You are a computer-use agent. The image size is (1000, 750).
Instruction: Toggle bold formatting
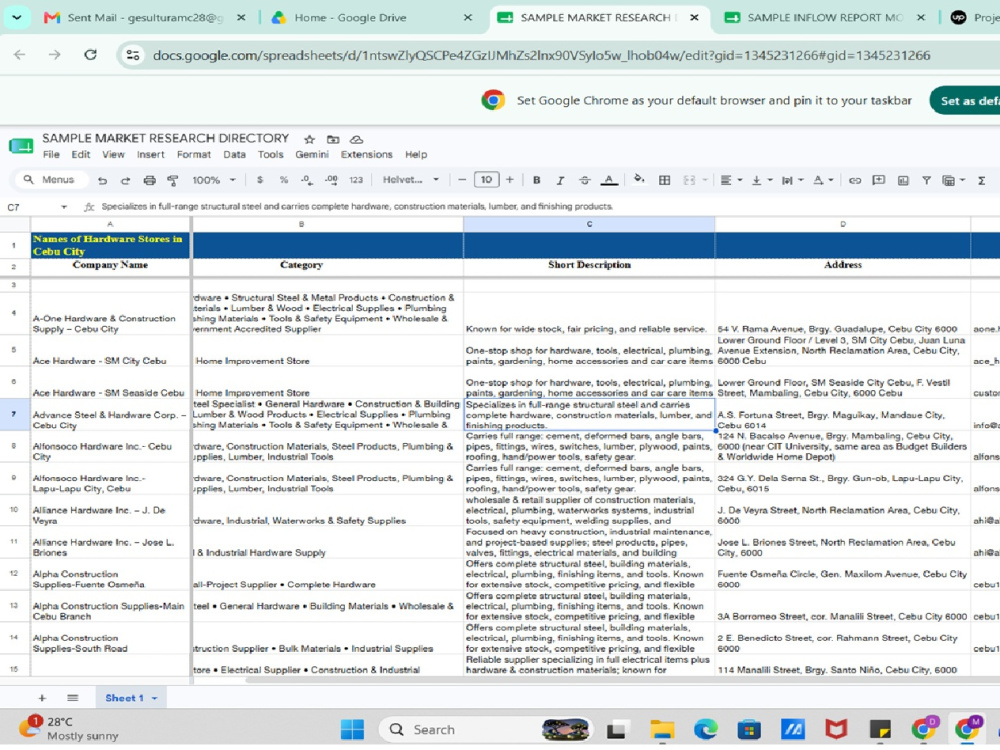[x=536, y=180]
